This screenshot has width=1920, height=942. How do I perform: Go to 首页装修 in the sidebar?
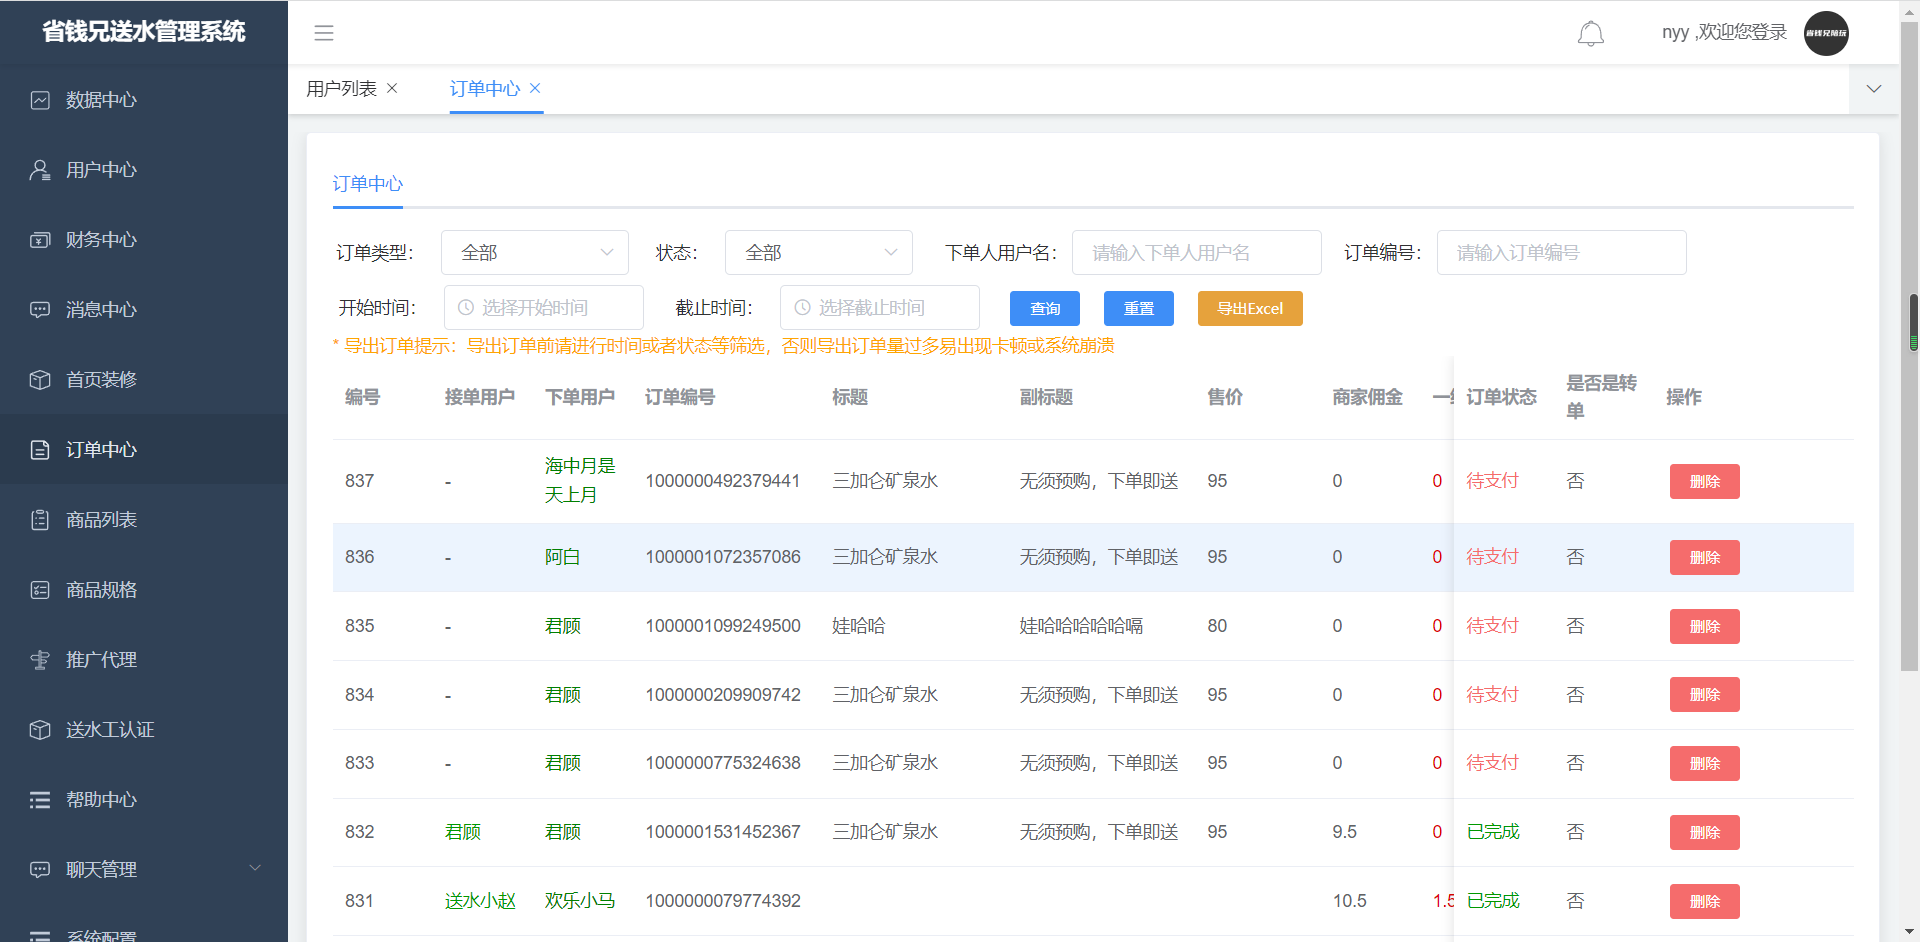click(x=101, y=380)
